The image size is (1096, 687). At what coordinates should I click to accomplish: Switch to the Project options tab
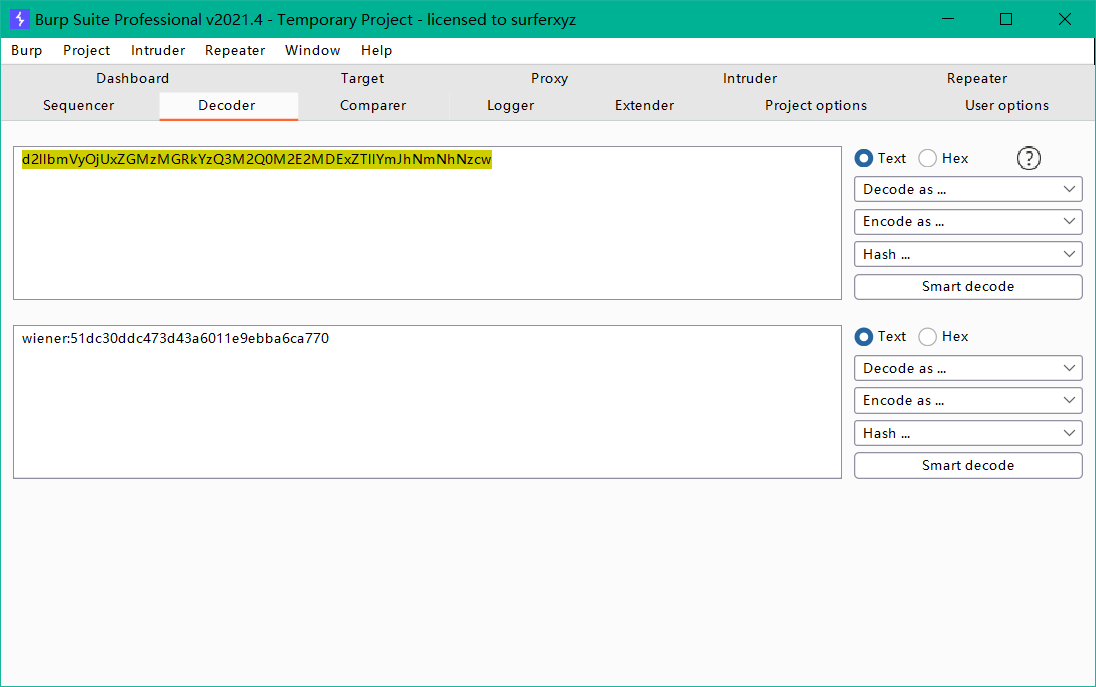coord(816,106)
